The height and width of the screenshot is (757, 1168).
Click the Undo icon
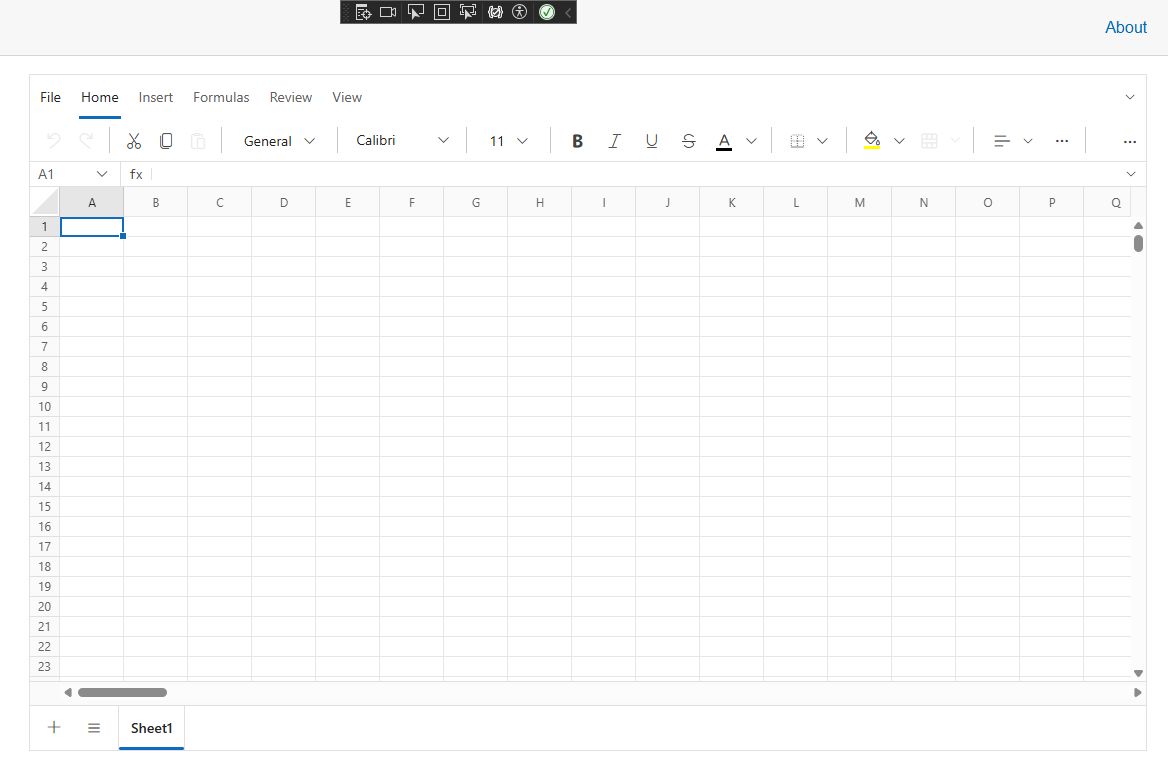54,141
